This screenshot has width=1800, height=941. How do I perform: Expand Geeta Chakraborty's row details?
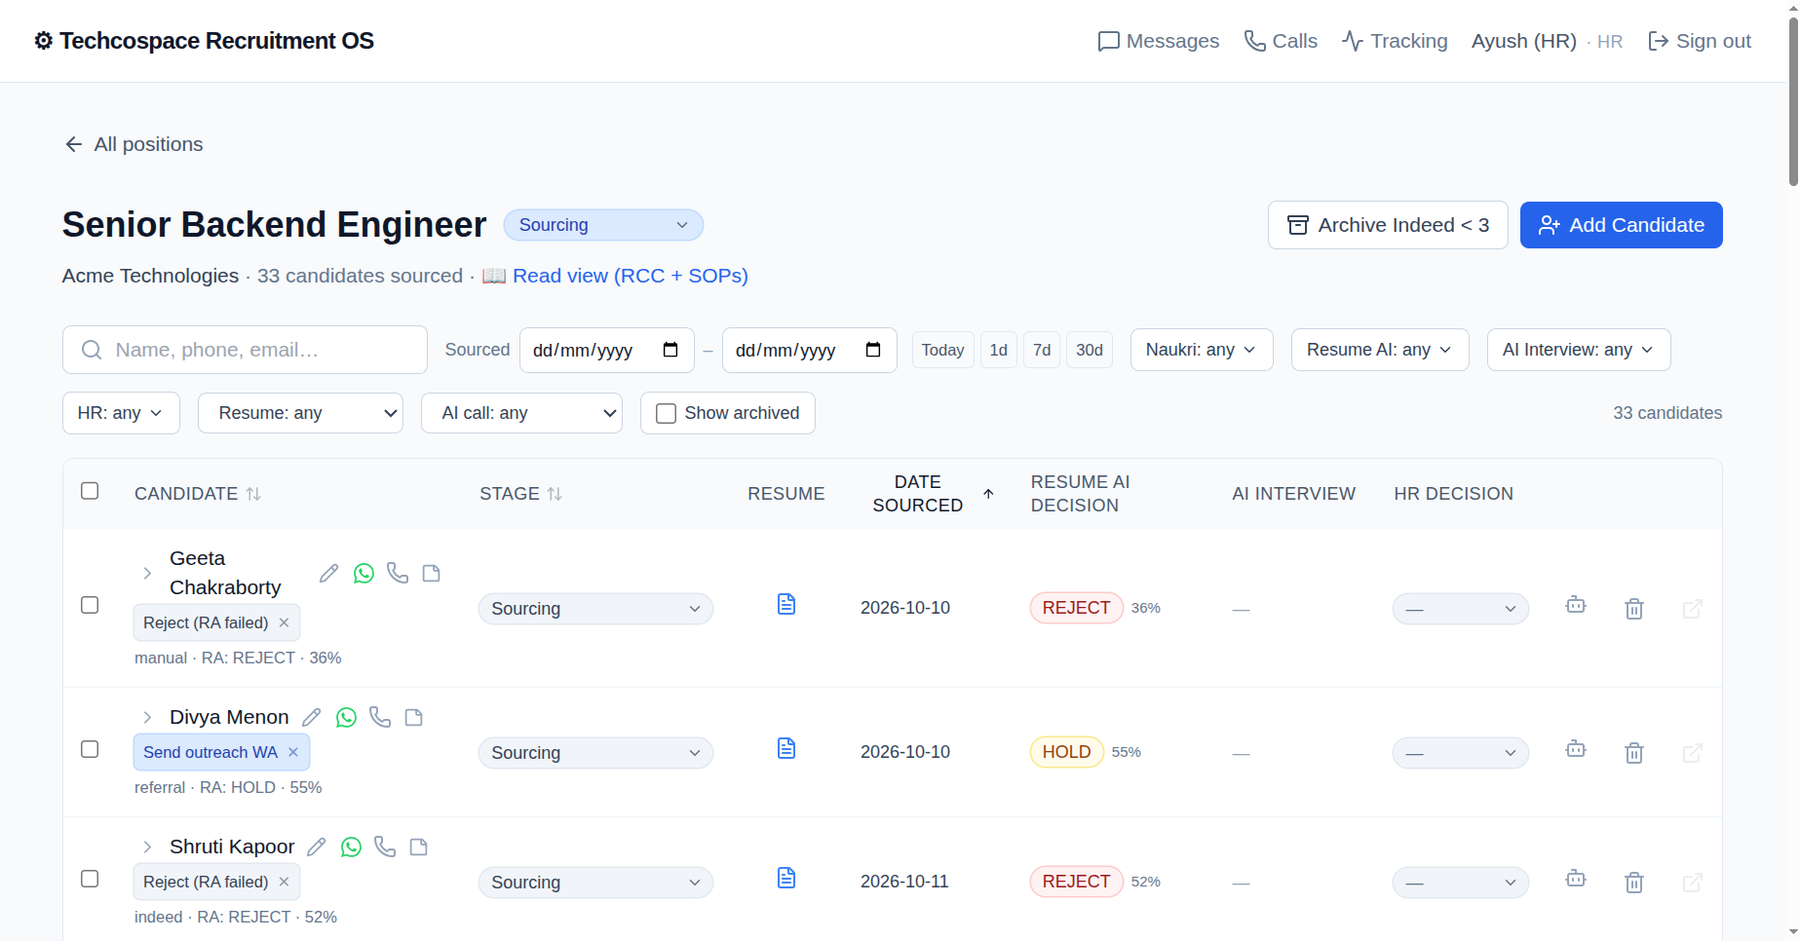147,573
